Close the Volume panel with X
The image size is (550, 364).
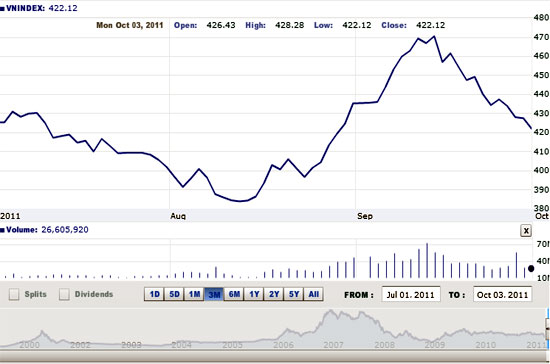pos(526,231)
